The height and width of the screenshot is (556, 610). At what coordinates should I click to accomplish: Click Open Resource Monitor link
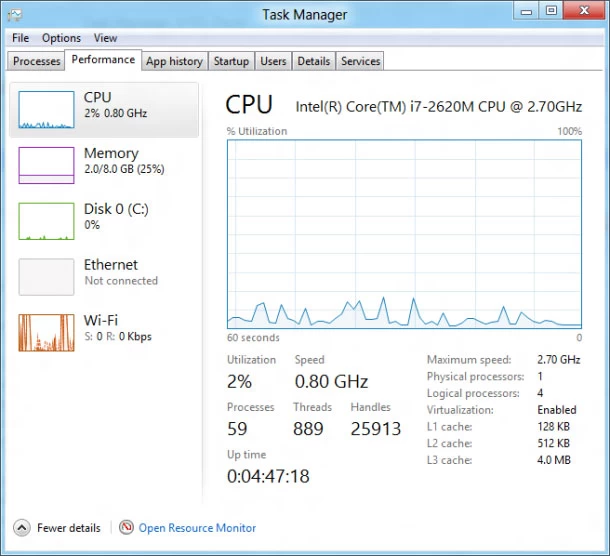point(197,528)
